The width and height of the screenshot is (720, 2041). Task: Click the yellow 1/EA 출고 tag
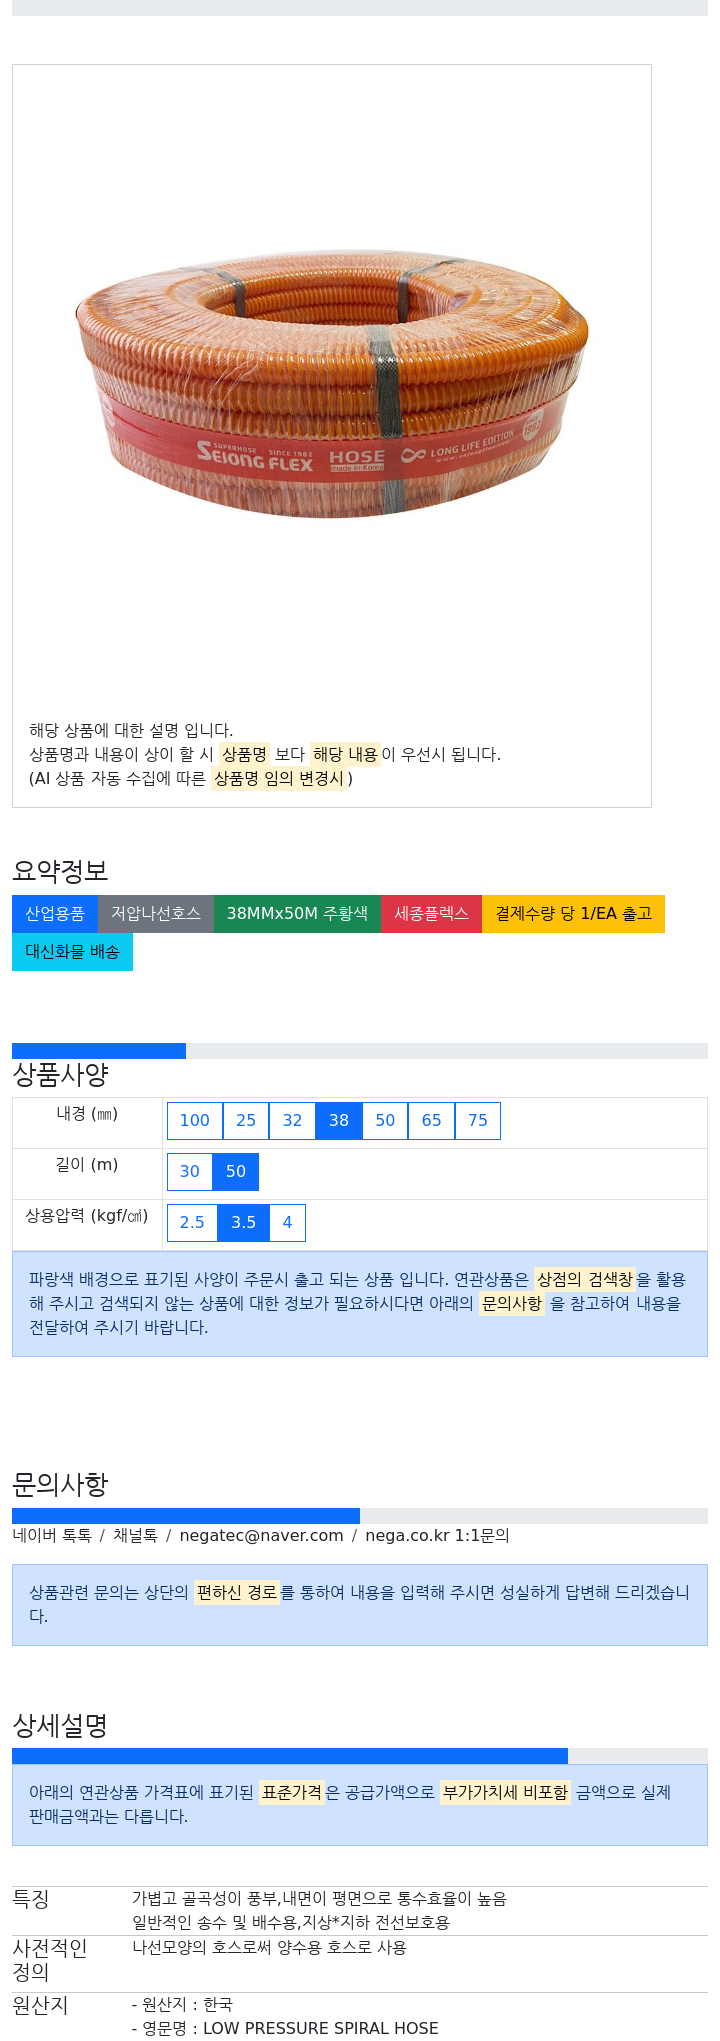(574, 914)
